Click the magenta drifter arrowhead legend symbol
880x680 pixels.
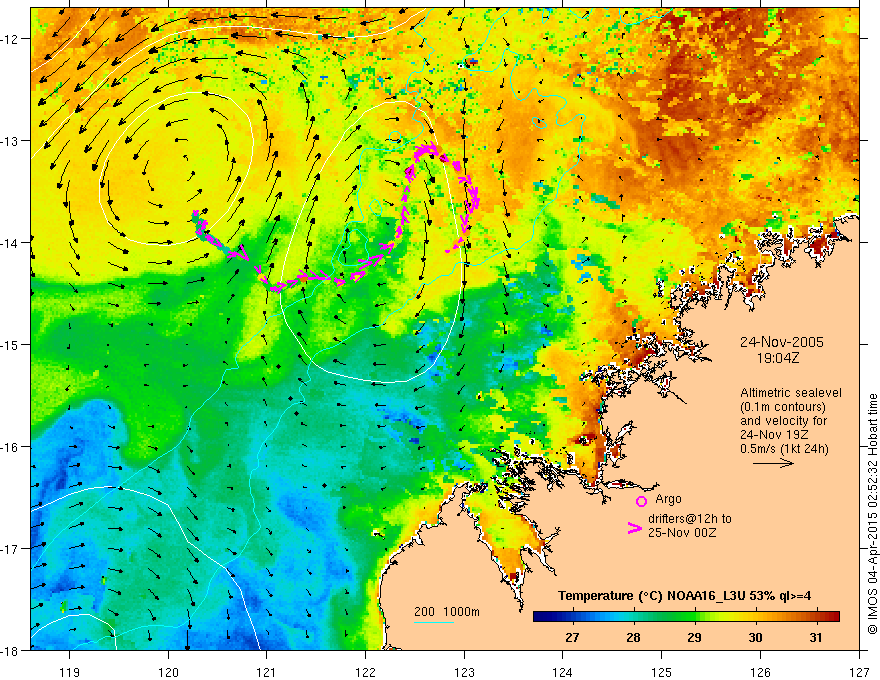pyautogui.click(x=634, y=527)
